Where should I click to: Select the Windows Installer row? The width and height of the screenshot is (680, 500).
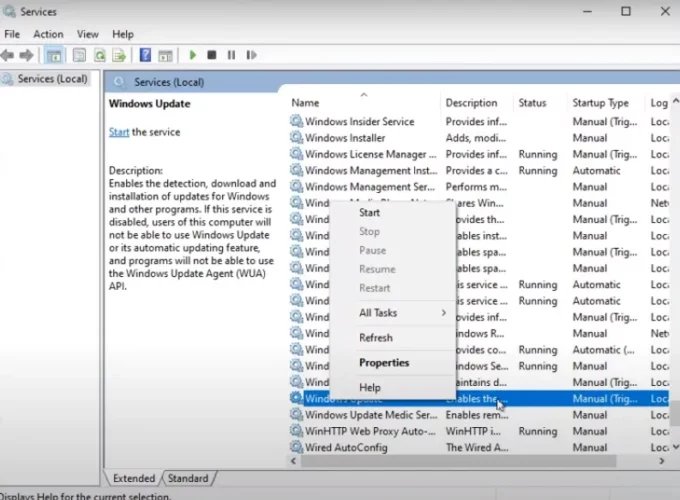(x=479, y=138)
